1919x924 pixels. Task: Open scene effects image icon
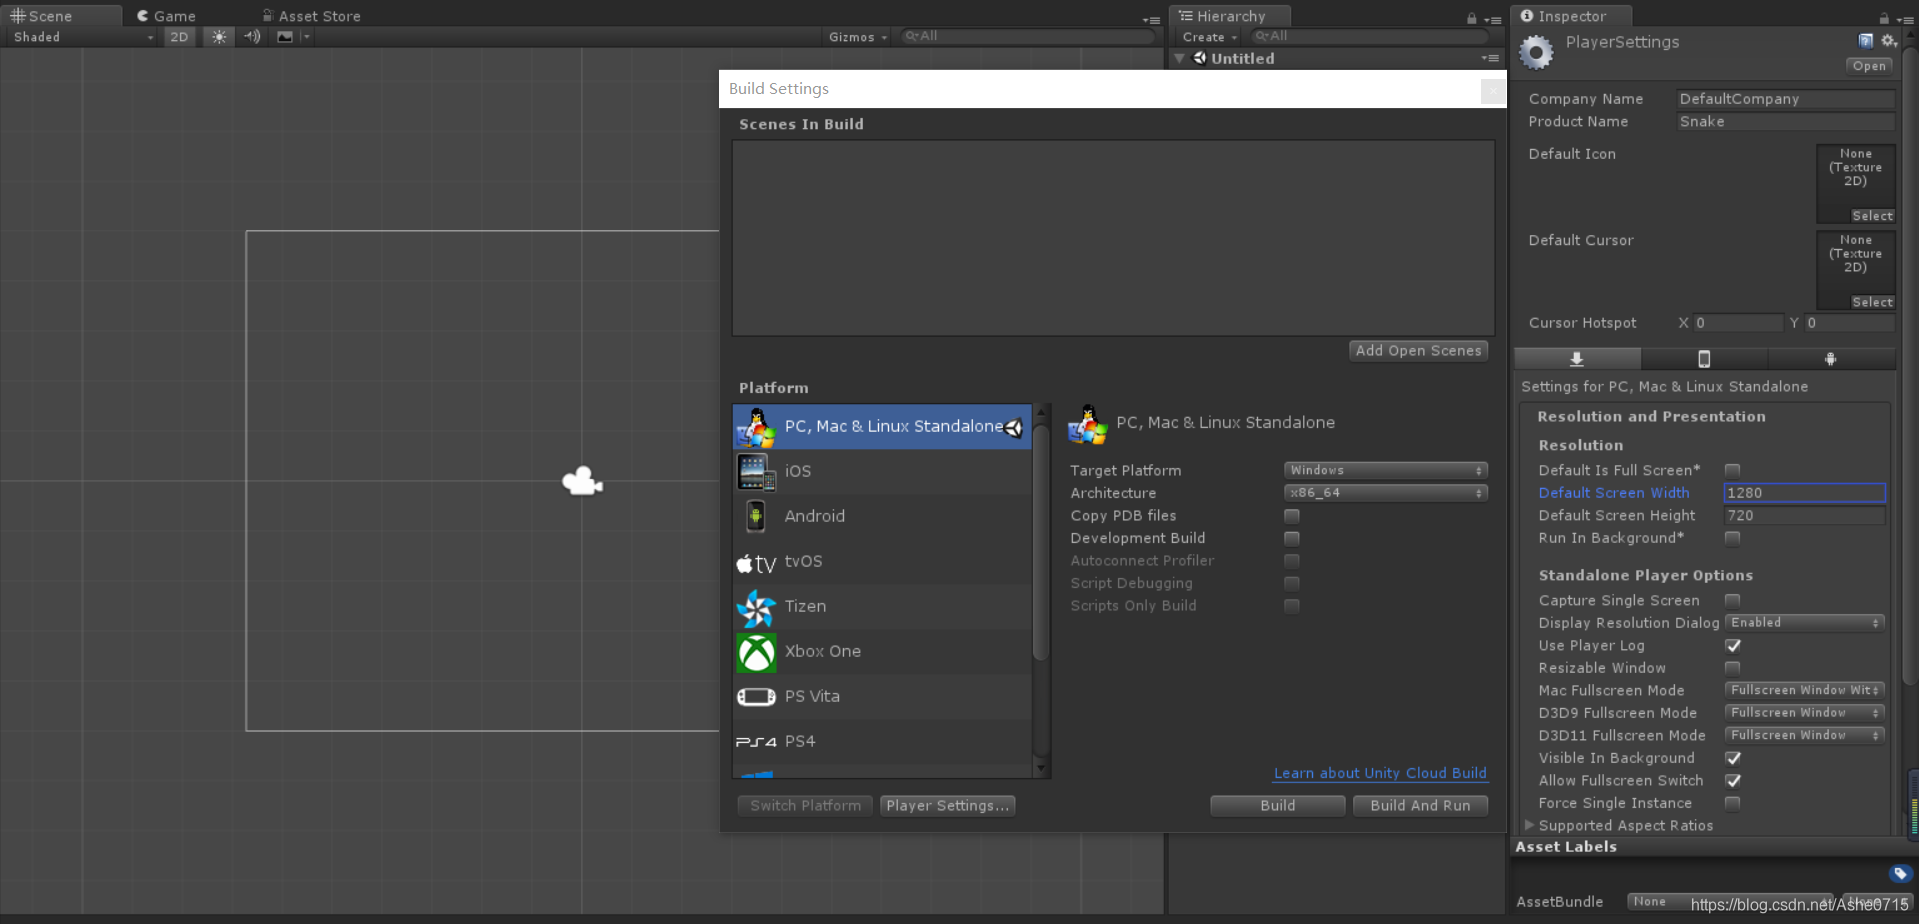(285, 37)
